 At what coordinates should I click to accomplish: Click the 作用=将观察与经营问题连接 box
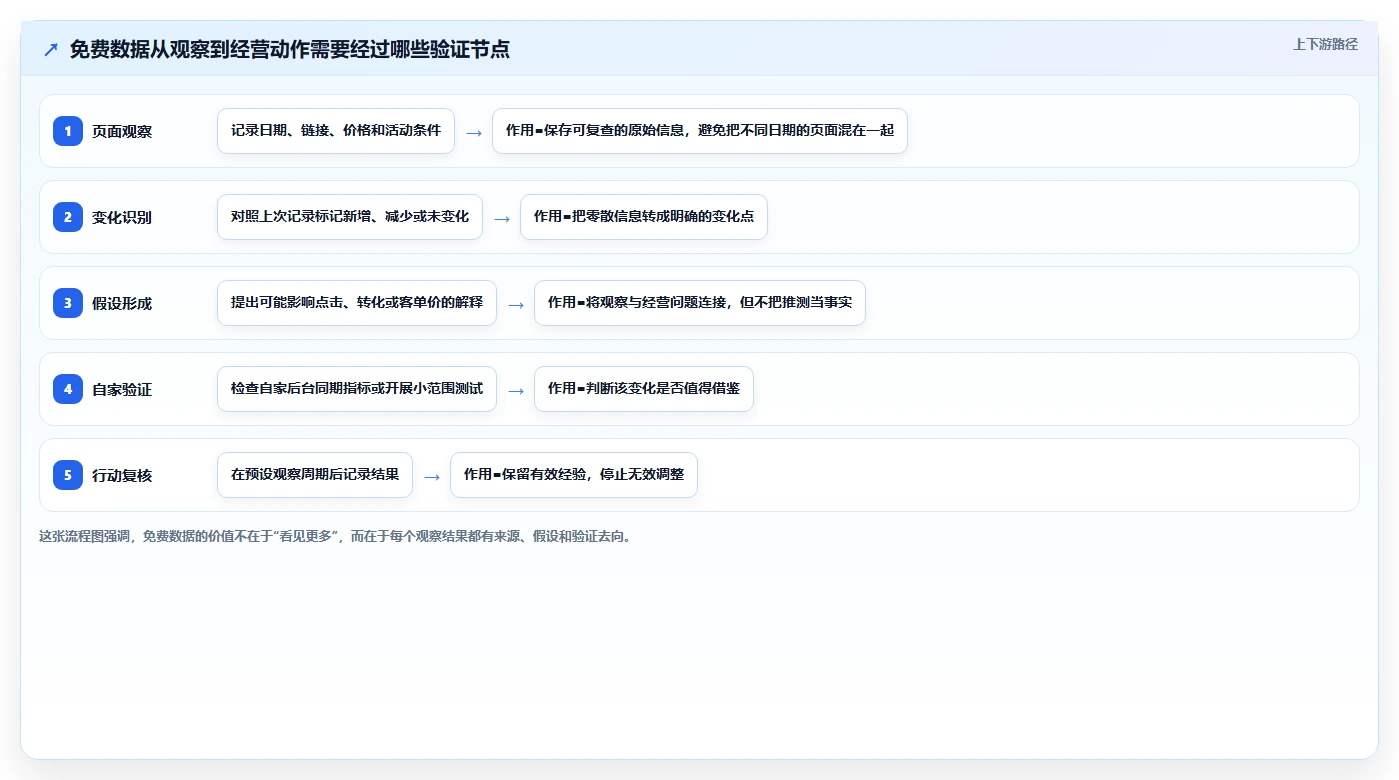point(700,303)
